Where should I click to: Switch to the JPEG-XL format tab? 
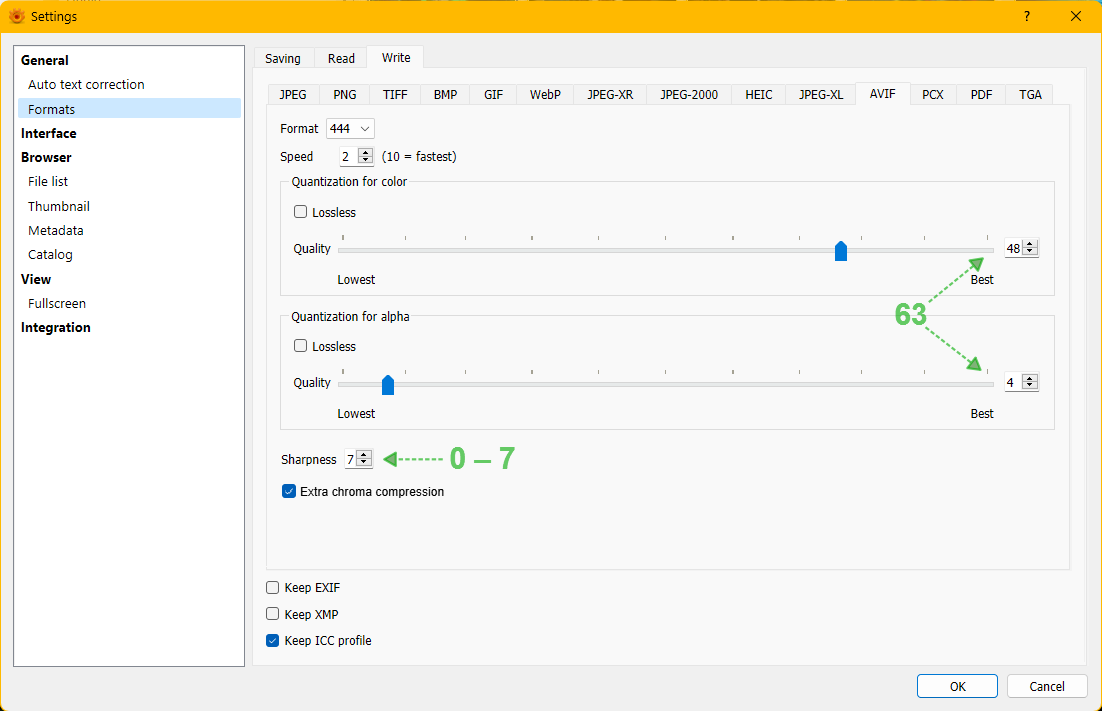pos(820,95)
